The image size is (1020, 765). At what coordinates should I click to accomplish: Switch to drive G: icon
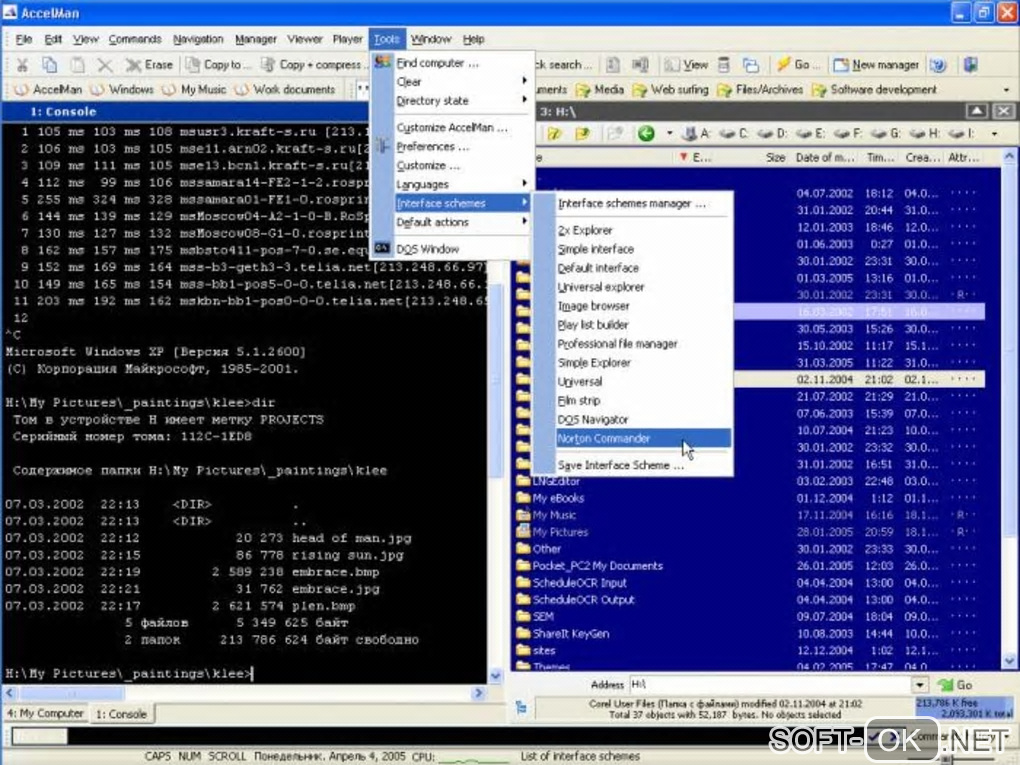[x=887, y=133]
